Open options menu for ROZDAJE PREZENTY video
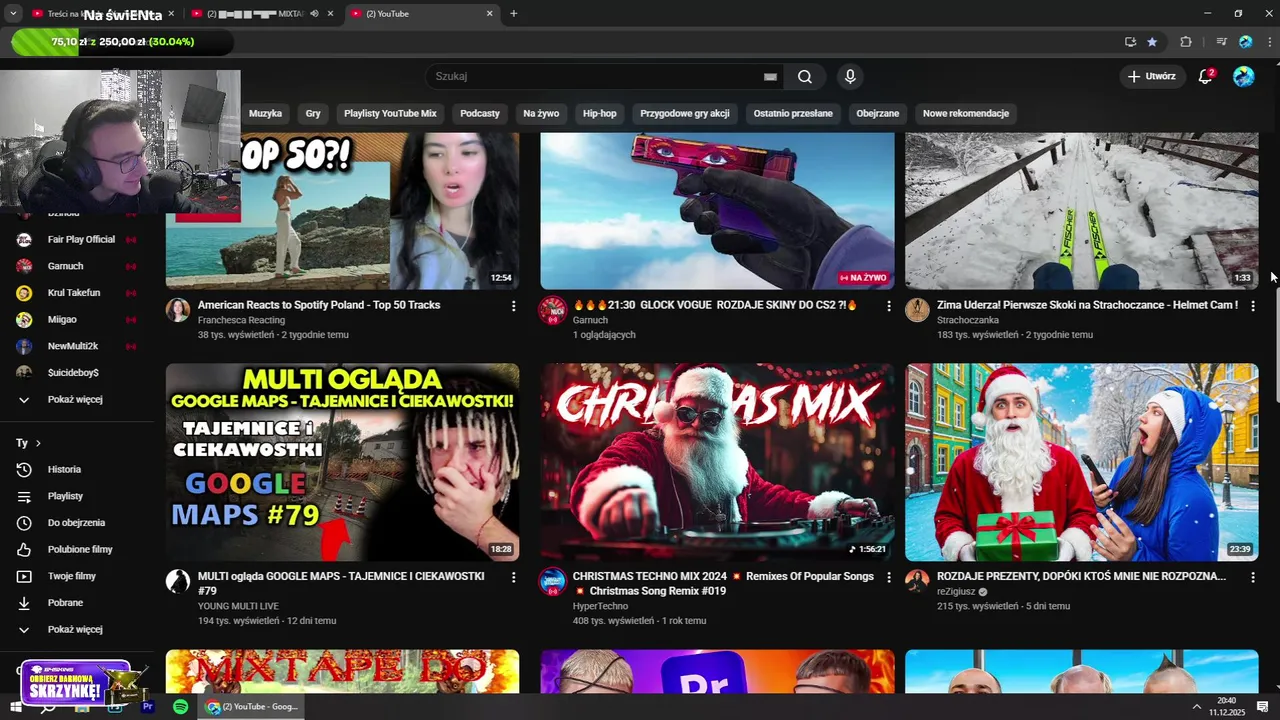The height and width of the screenshot is (720, 1280). point(1253,577)
